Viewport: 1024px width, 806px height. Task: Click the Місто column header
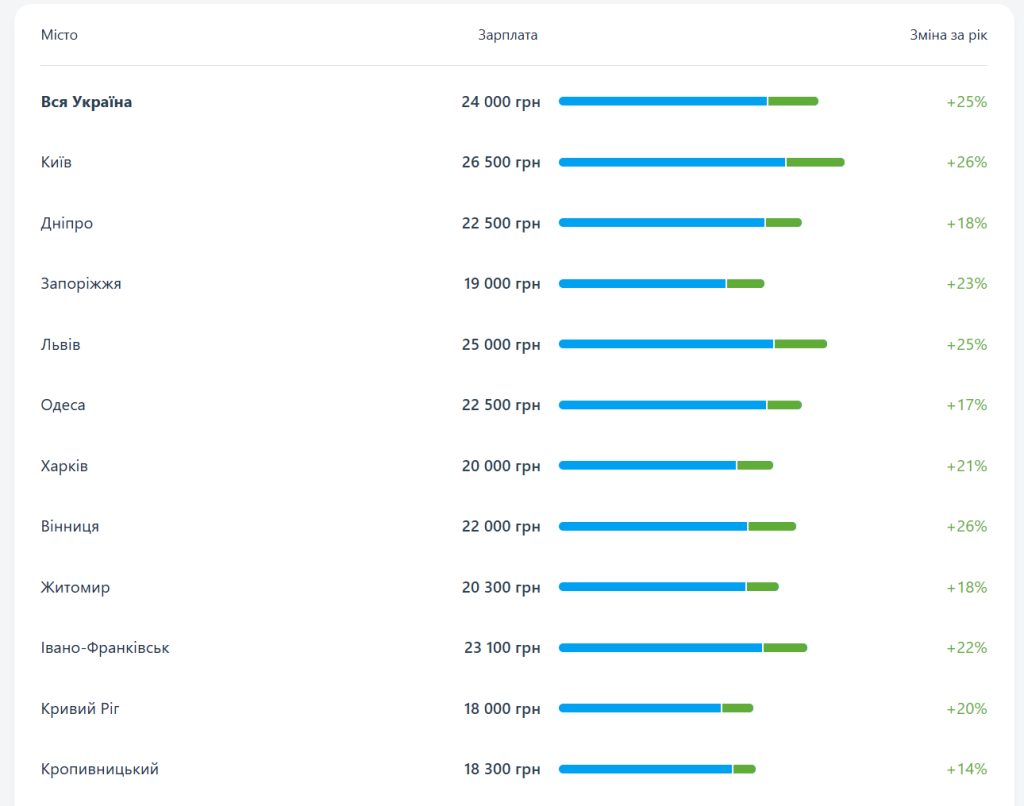[59, 35]
